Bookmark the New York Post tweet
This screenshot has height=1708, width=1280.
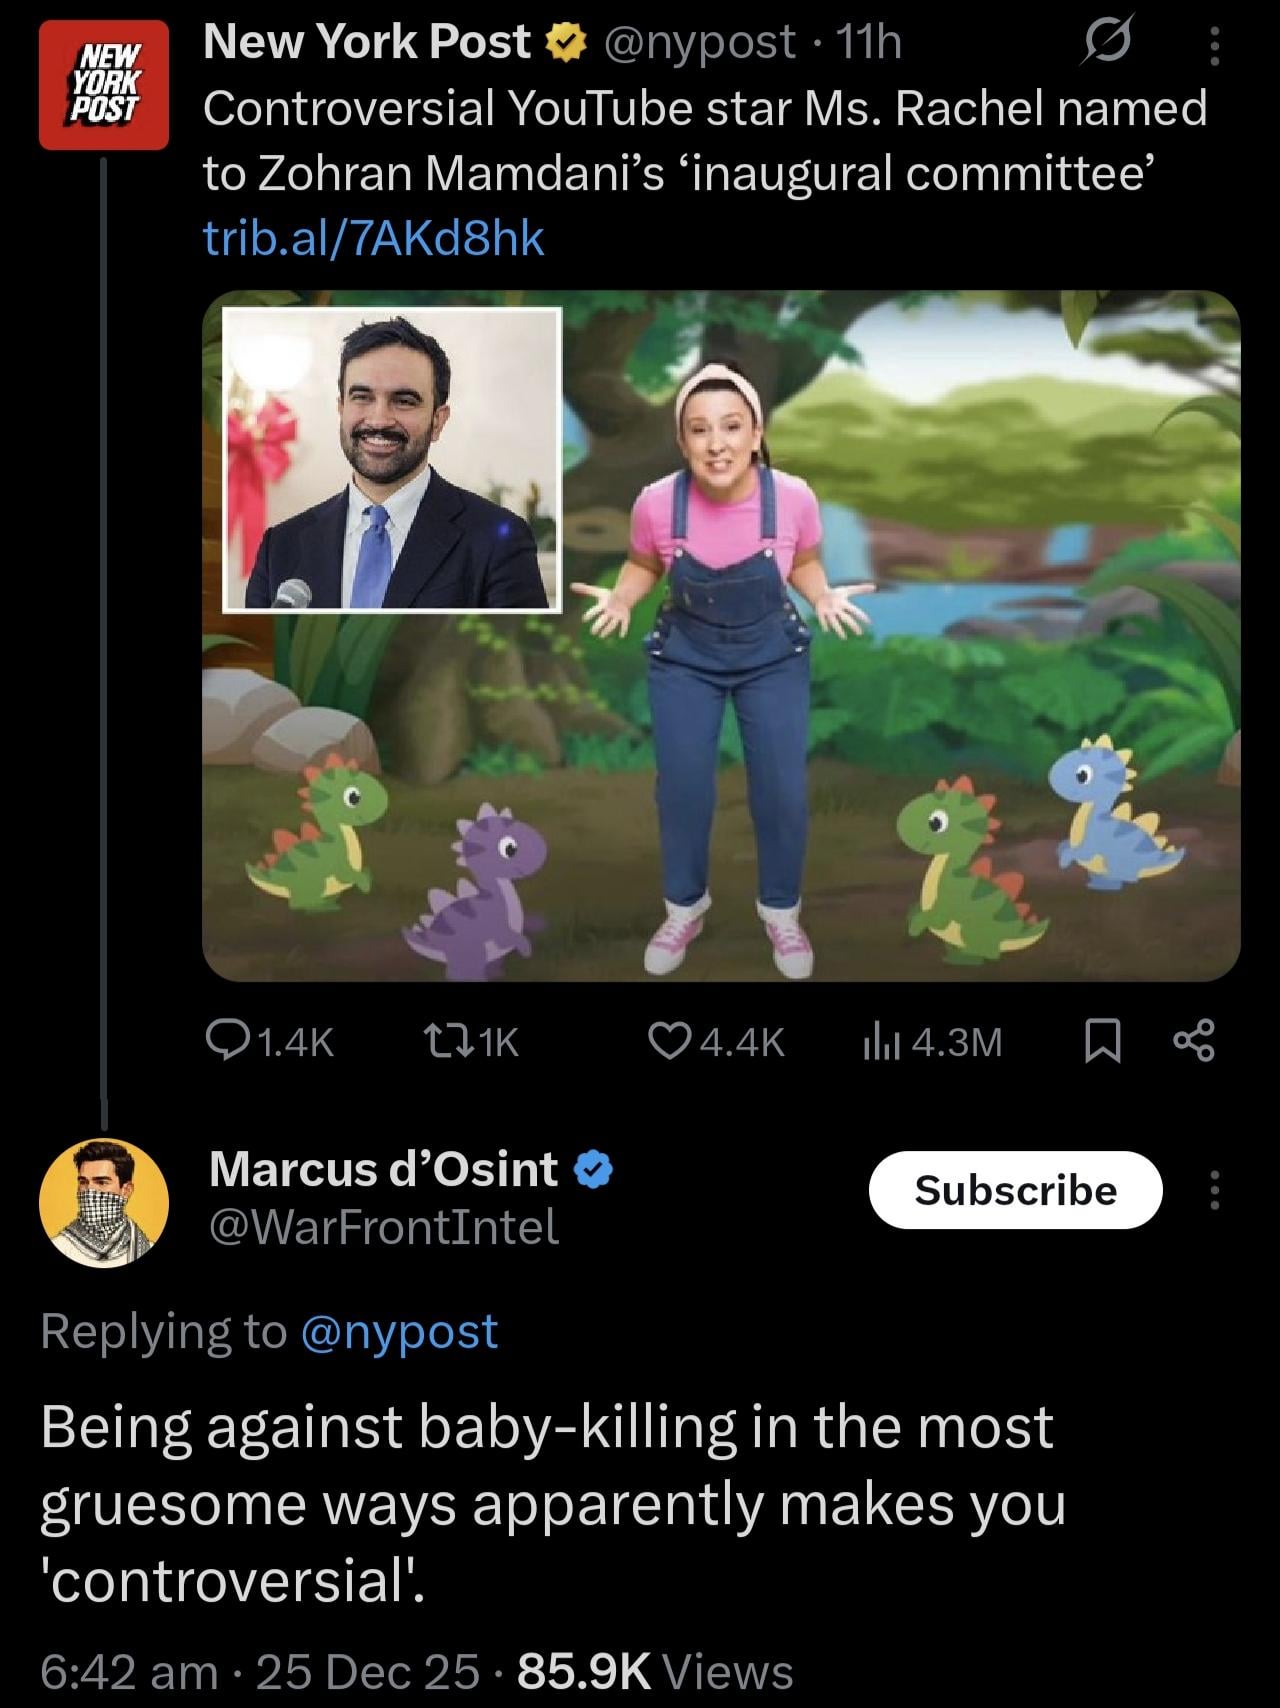(x=1101, y=1042)
